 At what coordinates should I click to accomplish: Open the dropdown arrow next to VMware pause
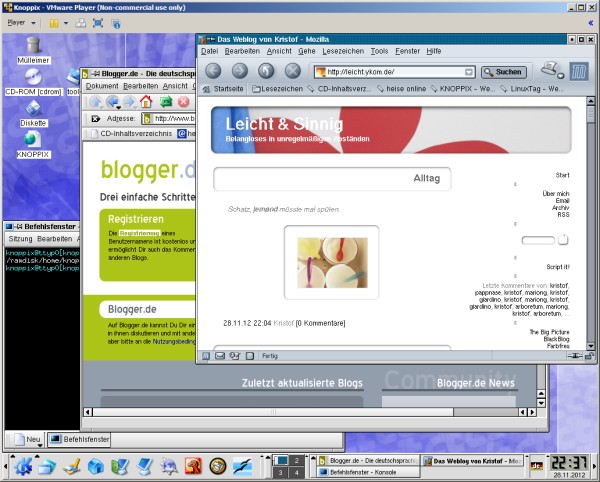pos(66,23)
